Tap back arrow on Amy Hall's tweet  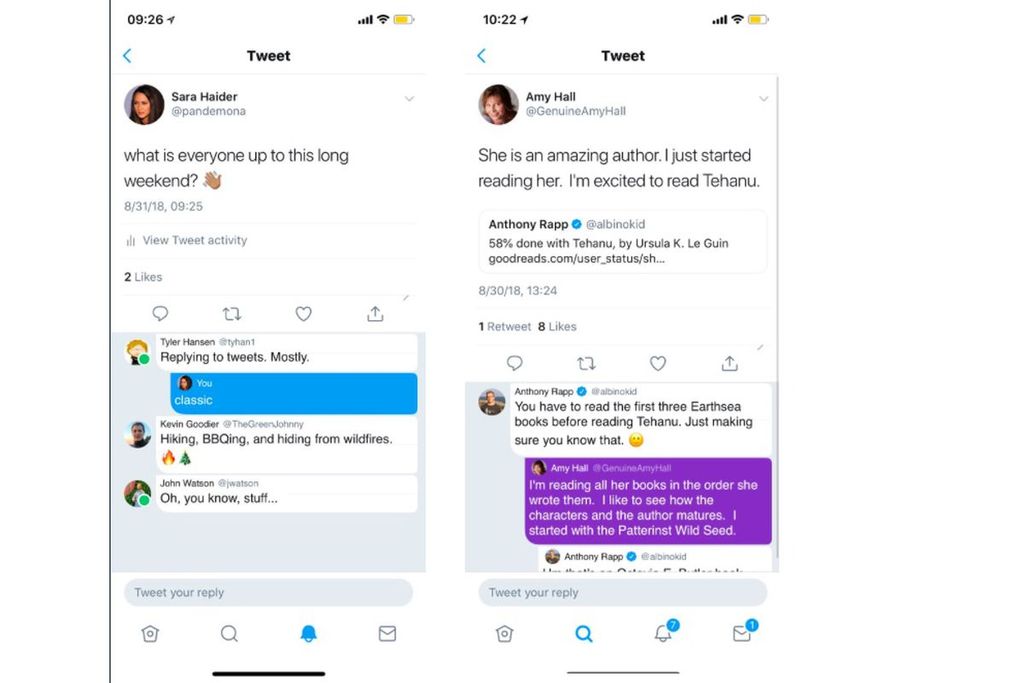[481, 56]
